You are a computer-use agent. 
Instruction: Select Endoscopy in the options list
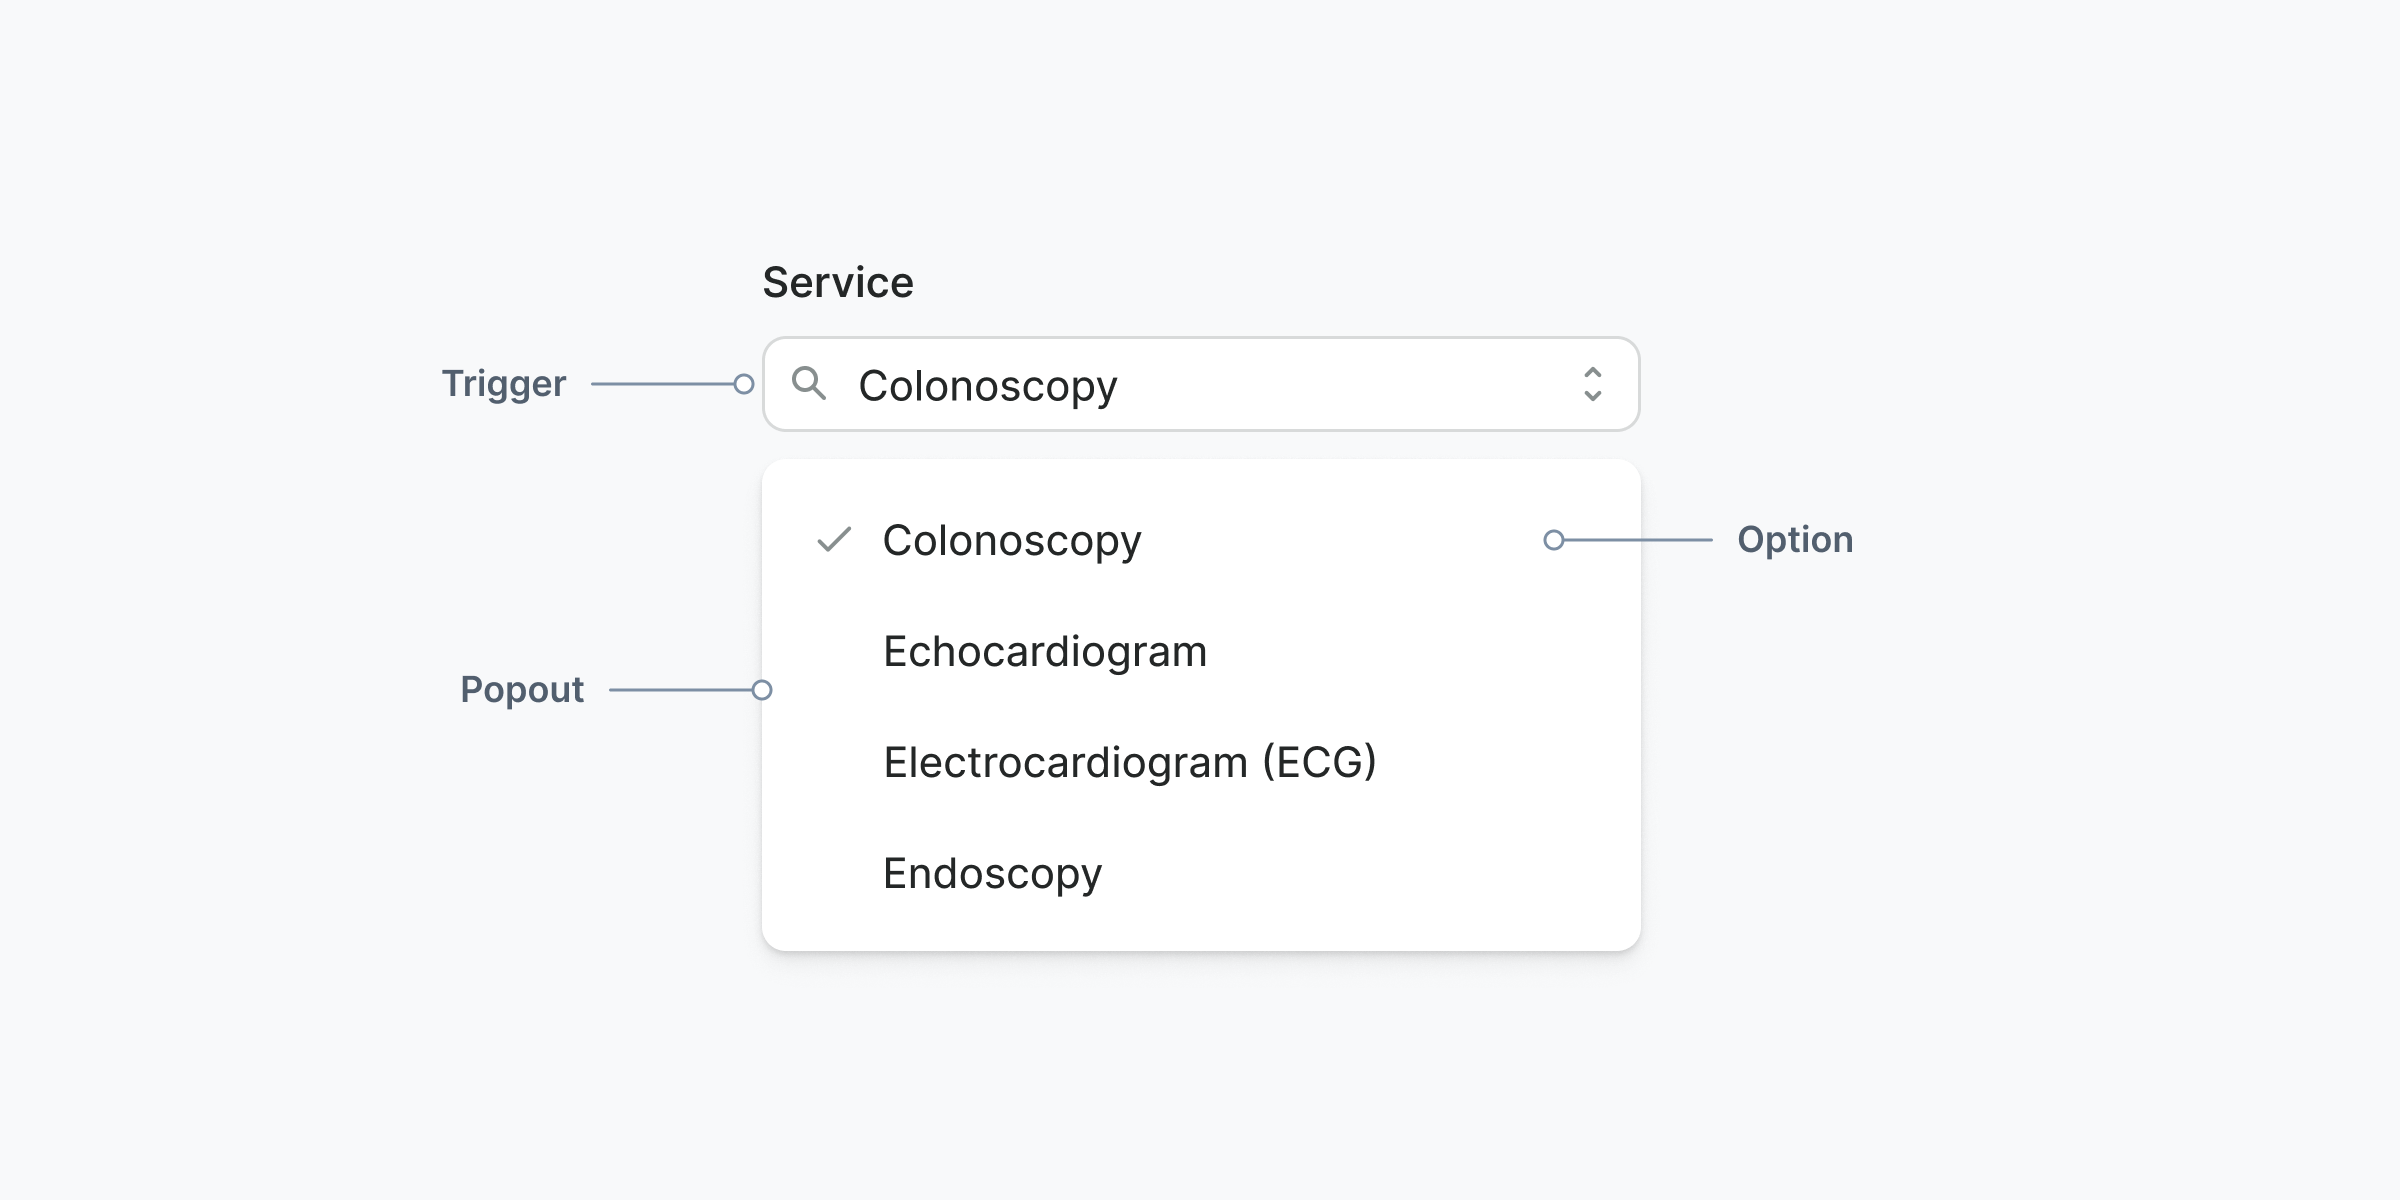[992, 874]
